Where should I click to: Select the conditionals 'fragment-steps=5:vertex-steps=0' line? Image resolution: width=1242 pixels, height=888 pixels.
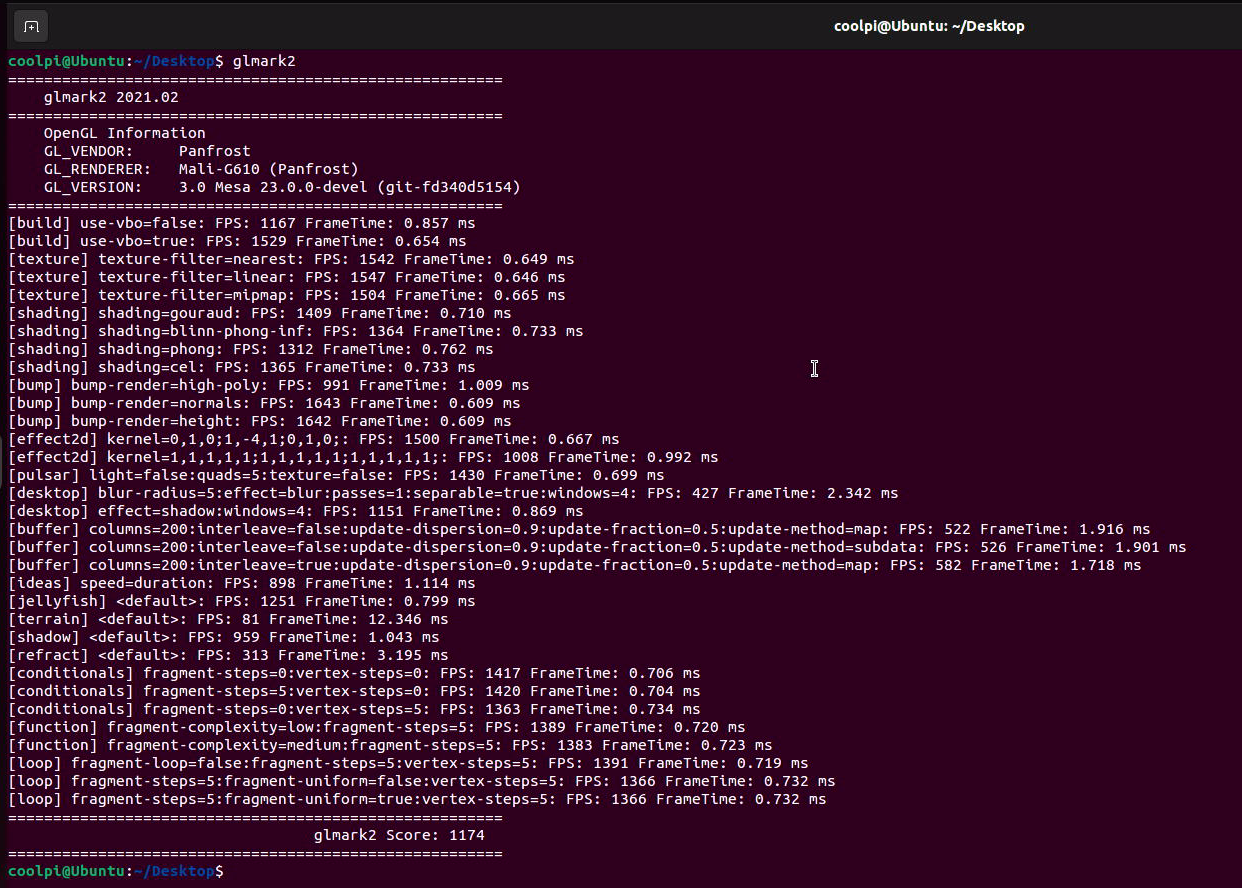click(354, 691)
